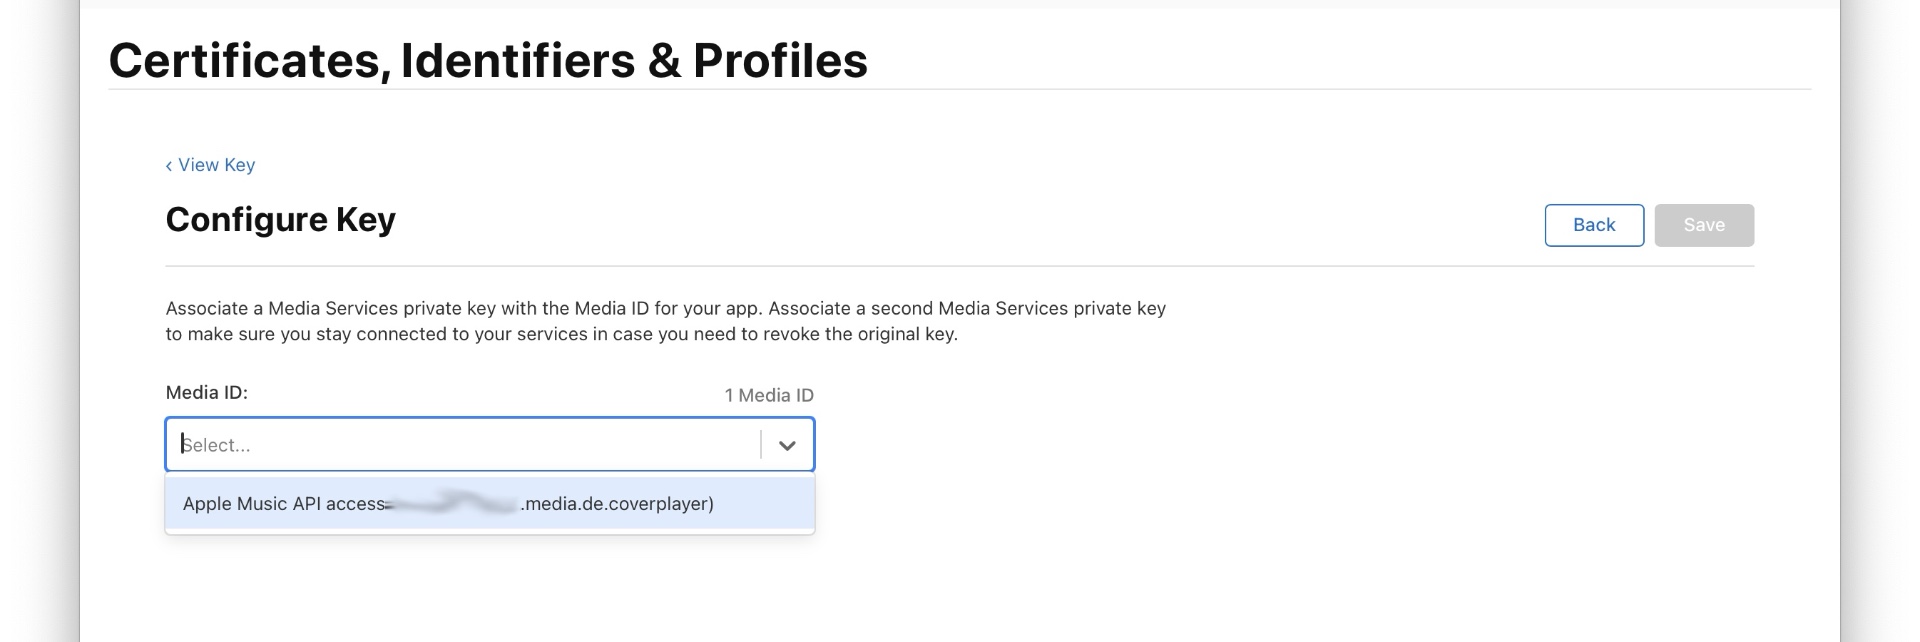Click the vertical divider beside the dropdown arrow
Viewport: 1920px width, 642px height.
tap(761, 445)
